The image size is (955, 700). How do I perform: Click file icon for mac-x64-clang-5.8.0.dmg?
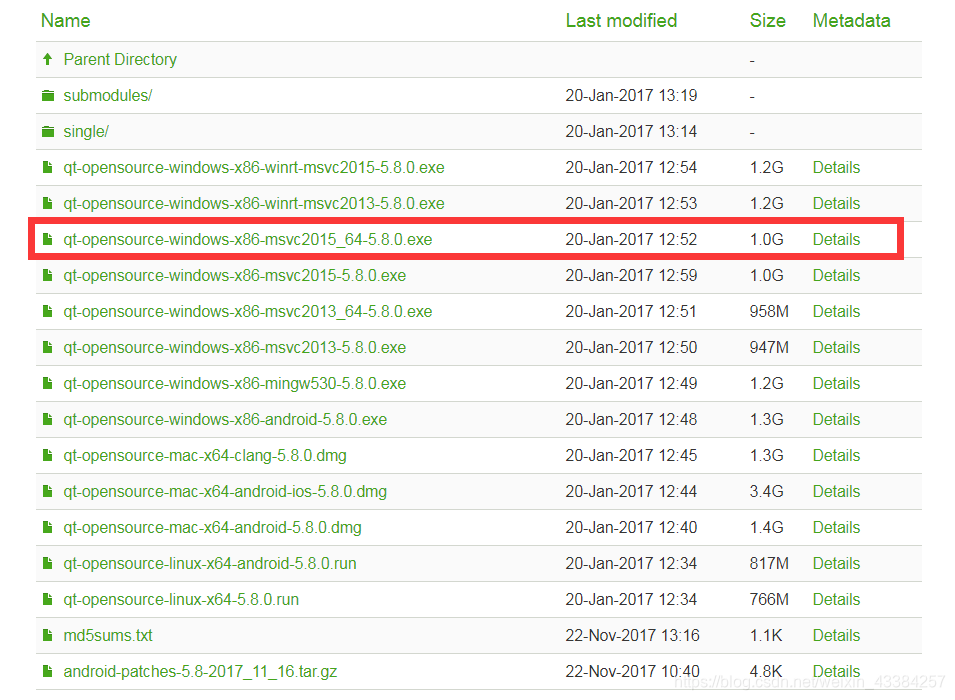point(48,455)
